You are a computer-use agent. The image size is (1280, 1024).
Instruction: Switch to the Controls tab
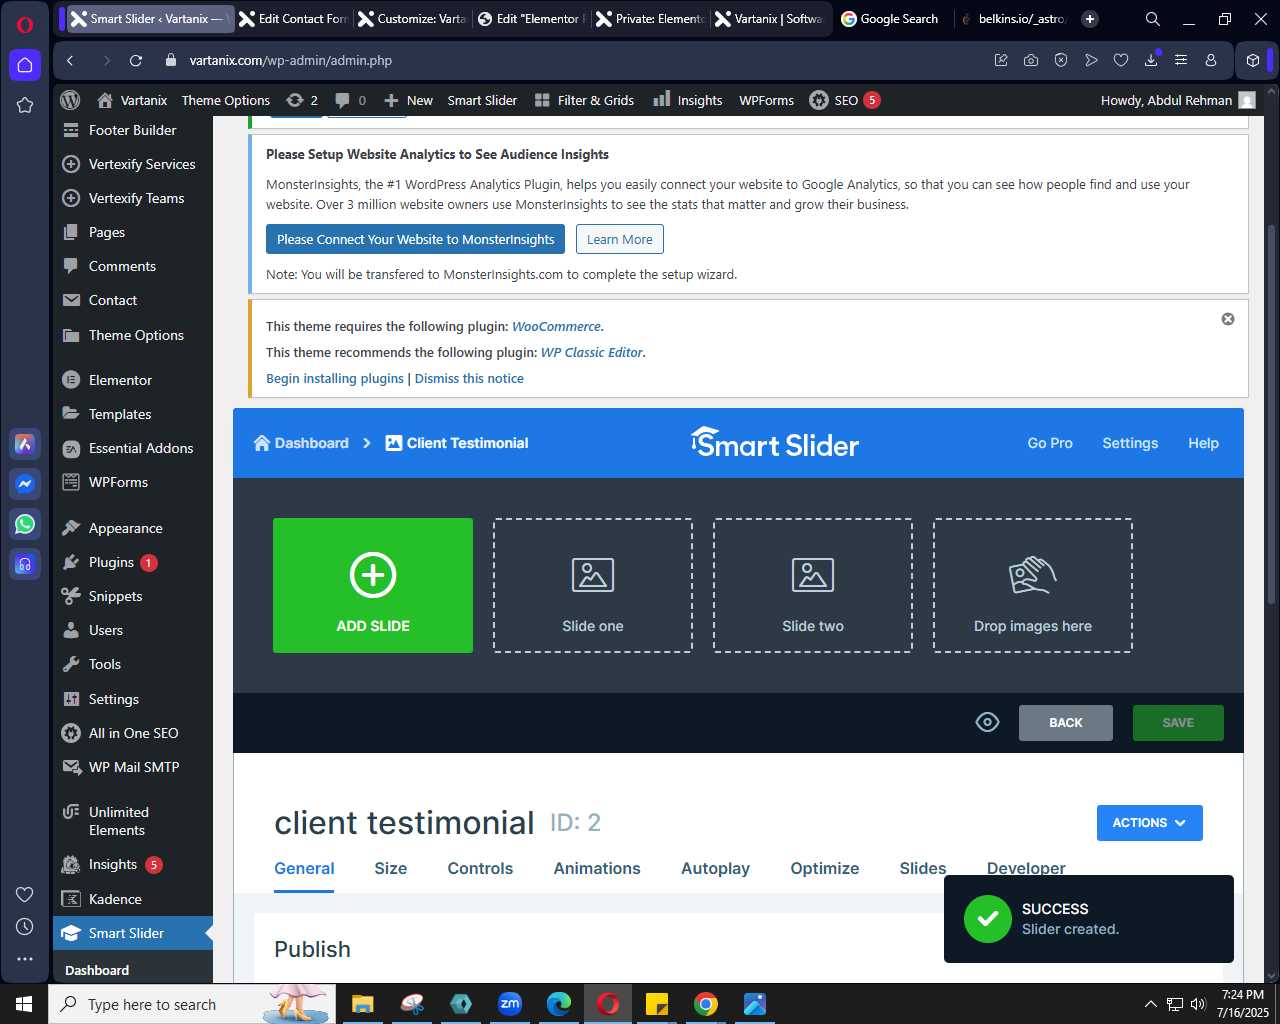(x=480, y=868)
